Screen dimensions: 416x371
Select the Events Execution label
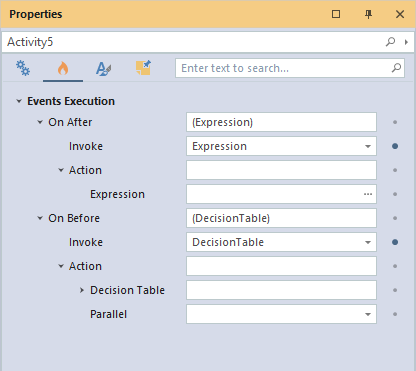coord(71,101)
